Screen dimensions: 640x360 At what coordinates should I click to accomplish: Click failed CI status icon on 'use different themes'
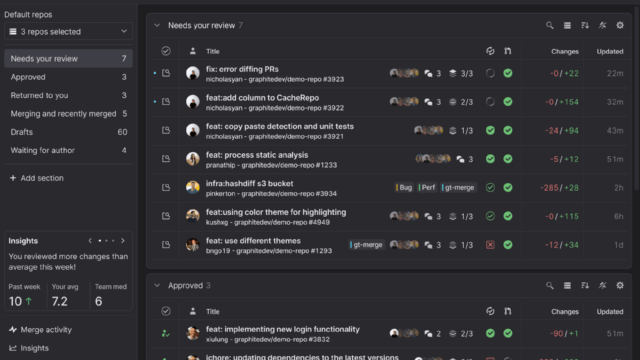(490, 244)
